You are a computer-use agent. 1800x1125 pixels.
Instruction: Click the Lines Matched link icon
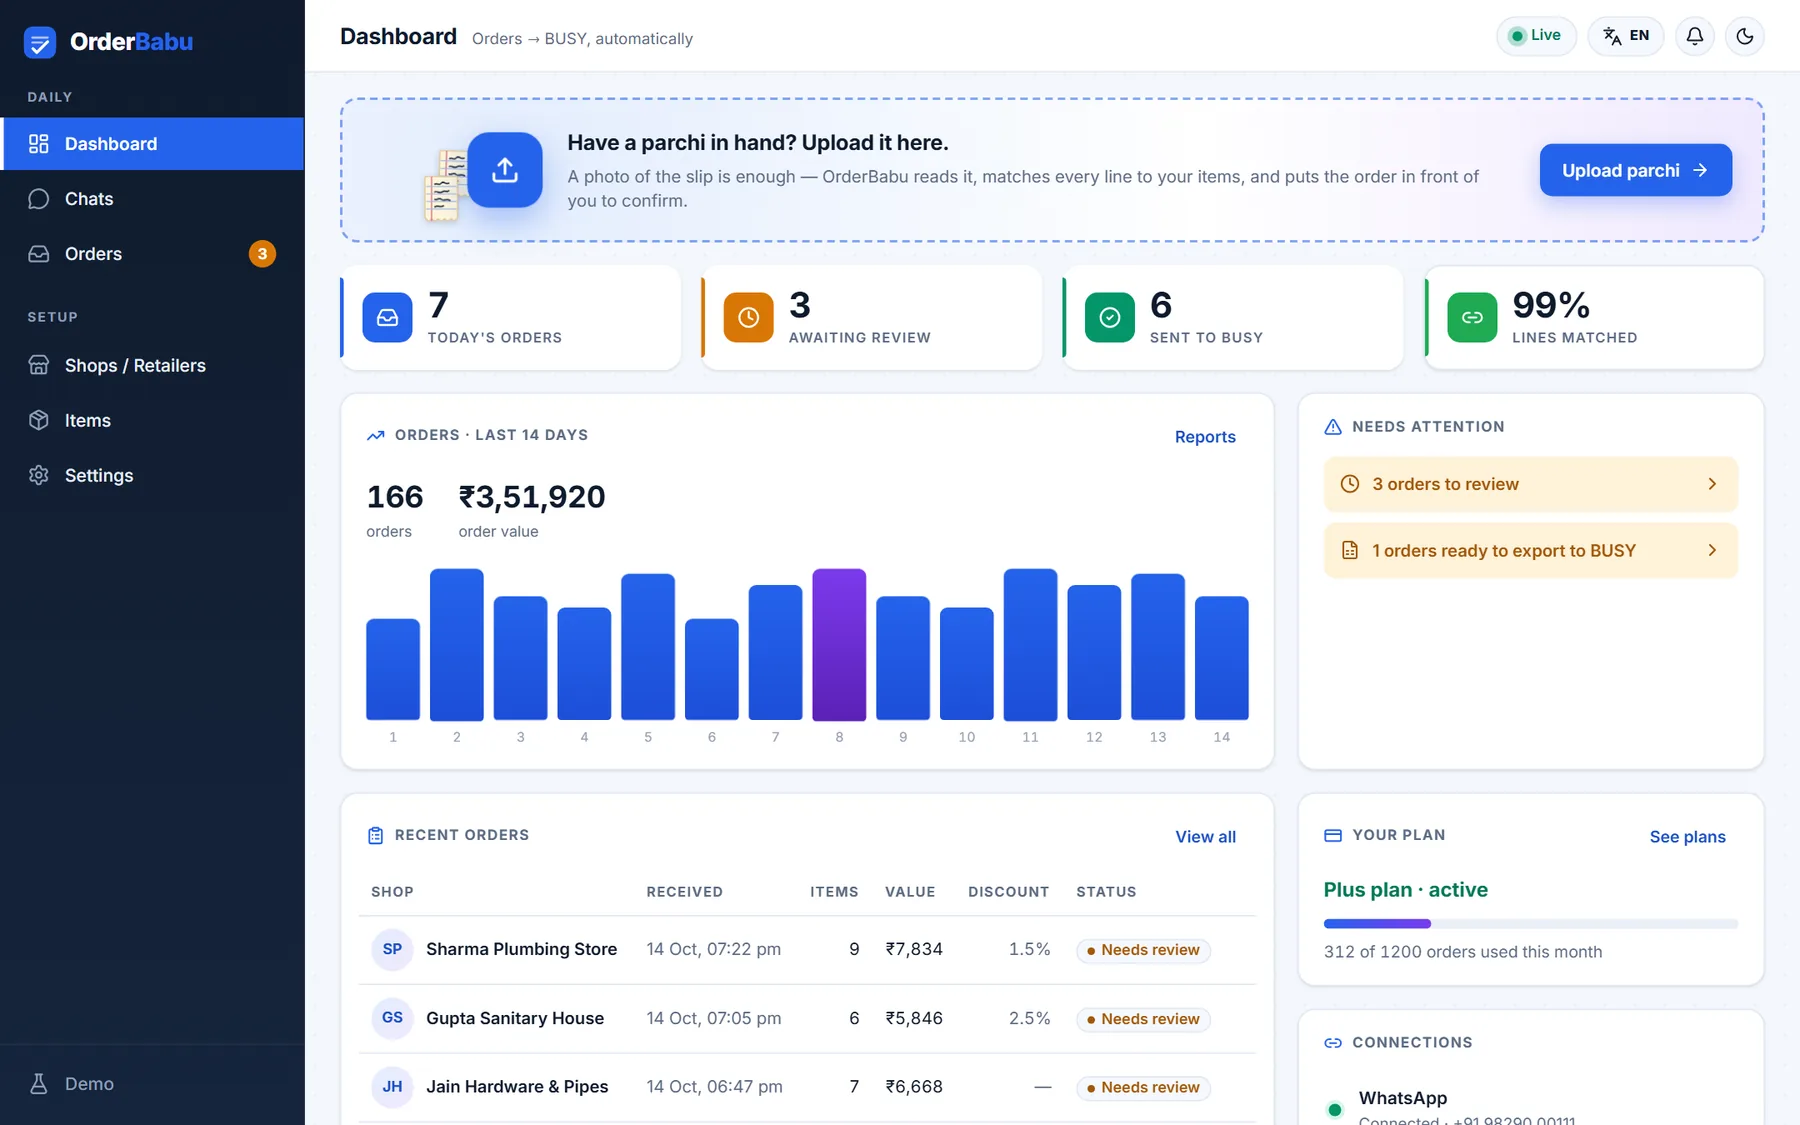(x=1472, y=318)
